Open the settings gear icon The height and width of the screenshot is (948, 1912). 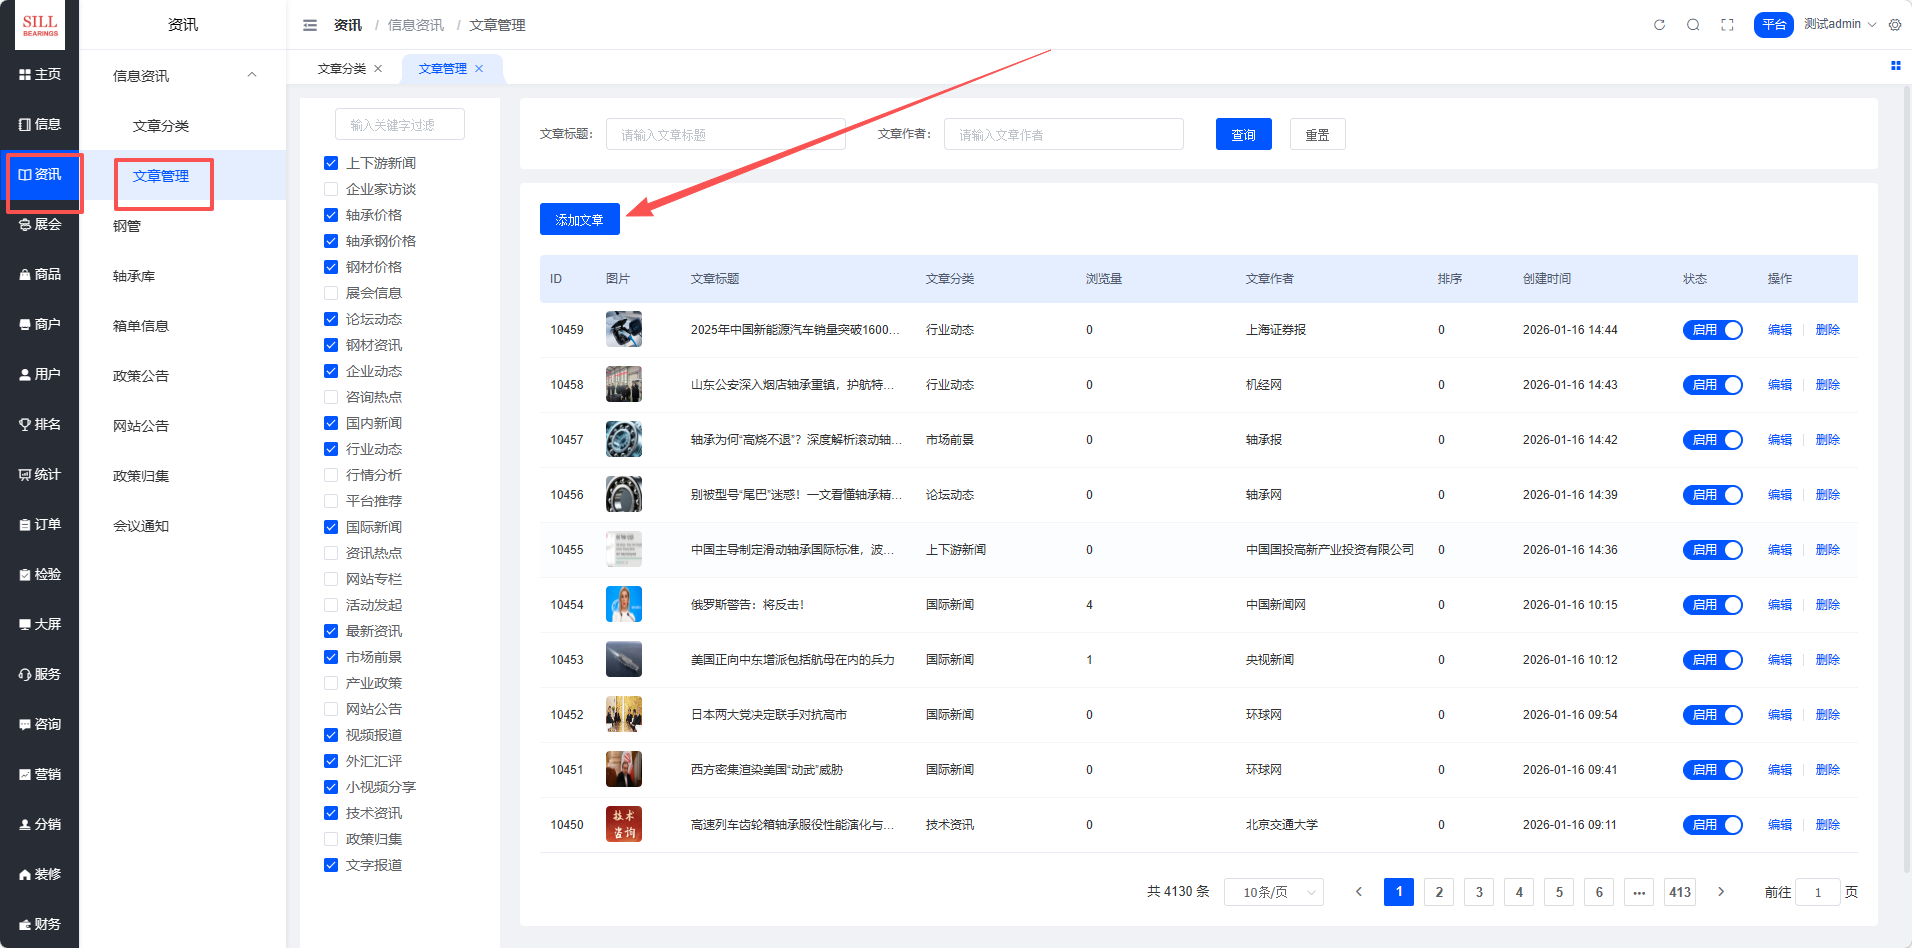(x=1895, y=25)
